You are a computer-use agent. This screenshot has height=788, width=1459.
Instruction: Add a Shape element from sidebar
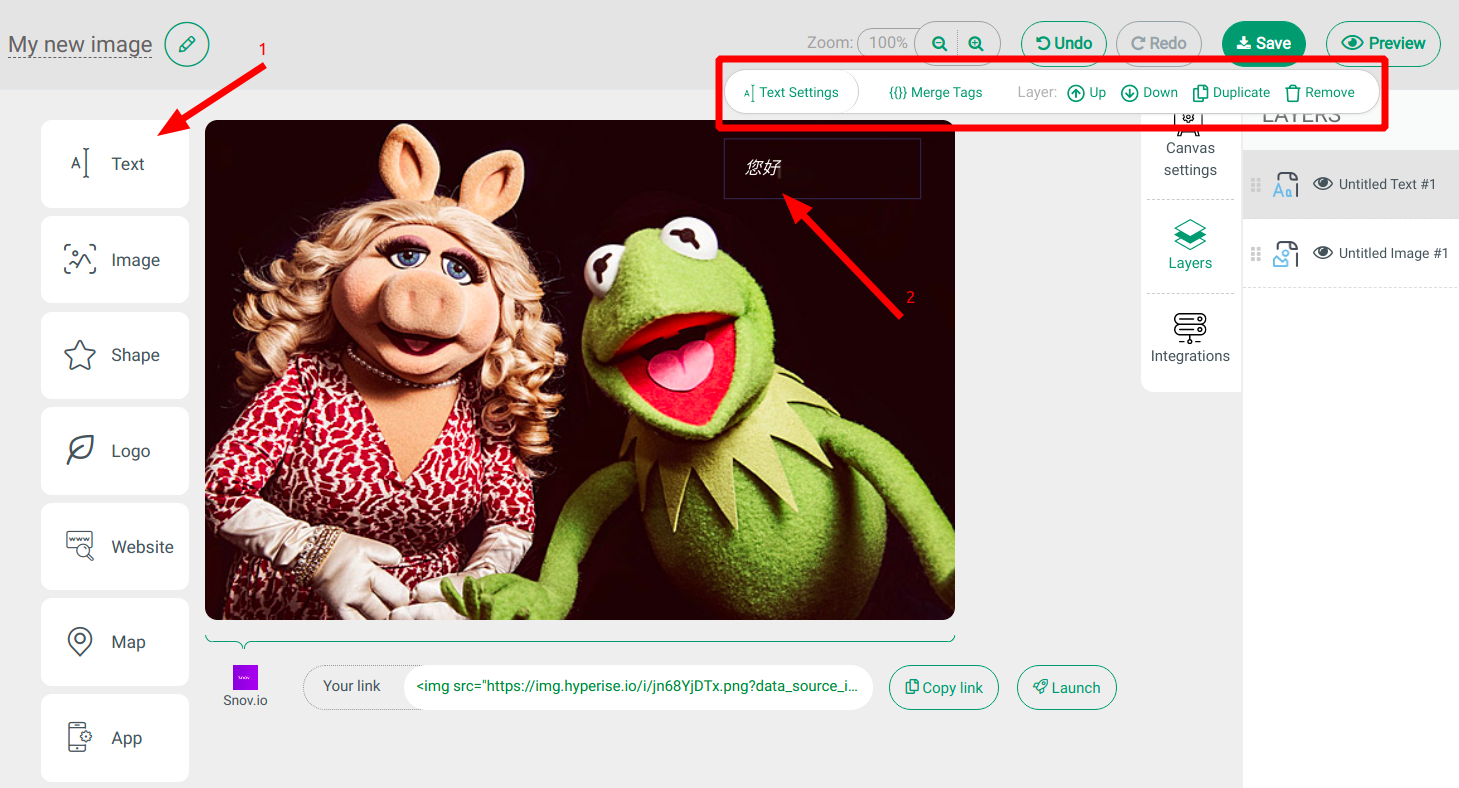click(115, 355)
